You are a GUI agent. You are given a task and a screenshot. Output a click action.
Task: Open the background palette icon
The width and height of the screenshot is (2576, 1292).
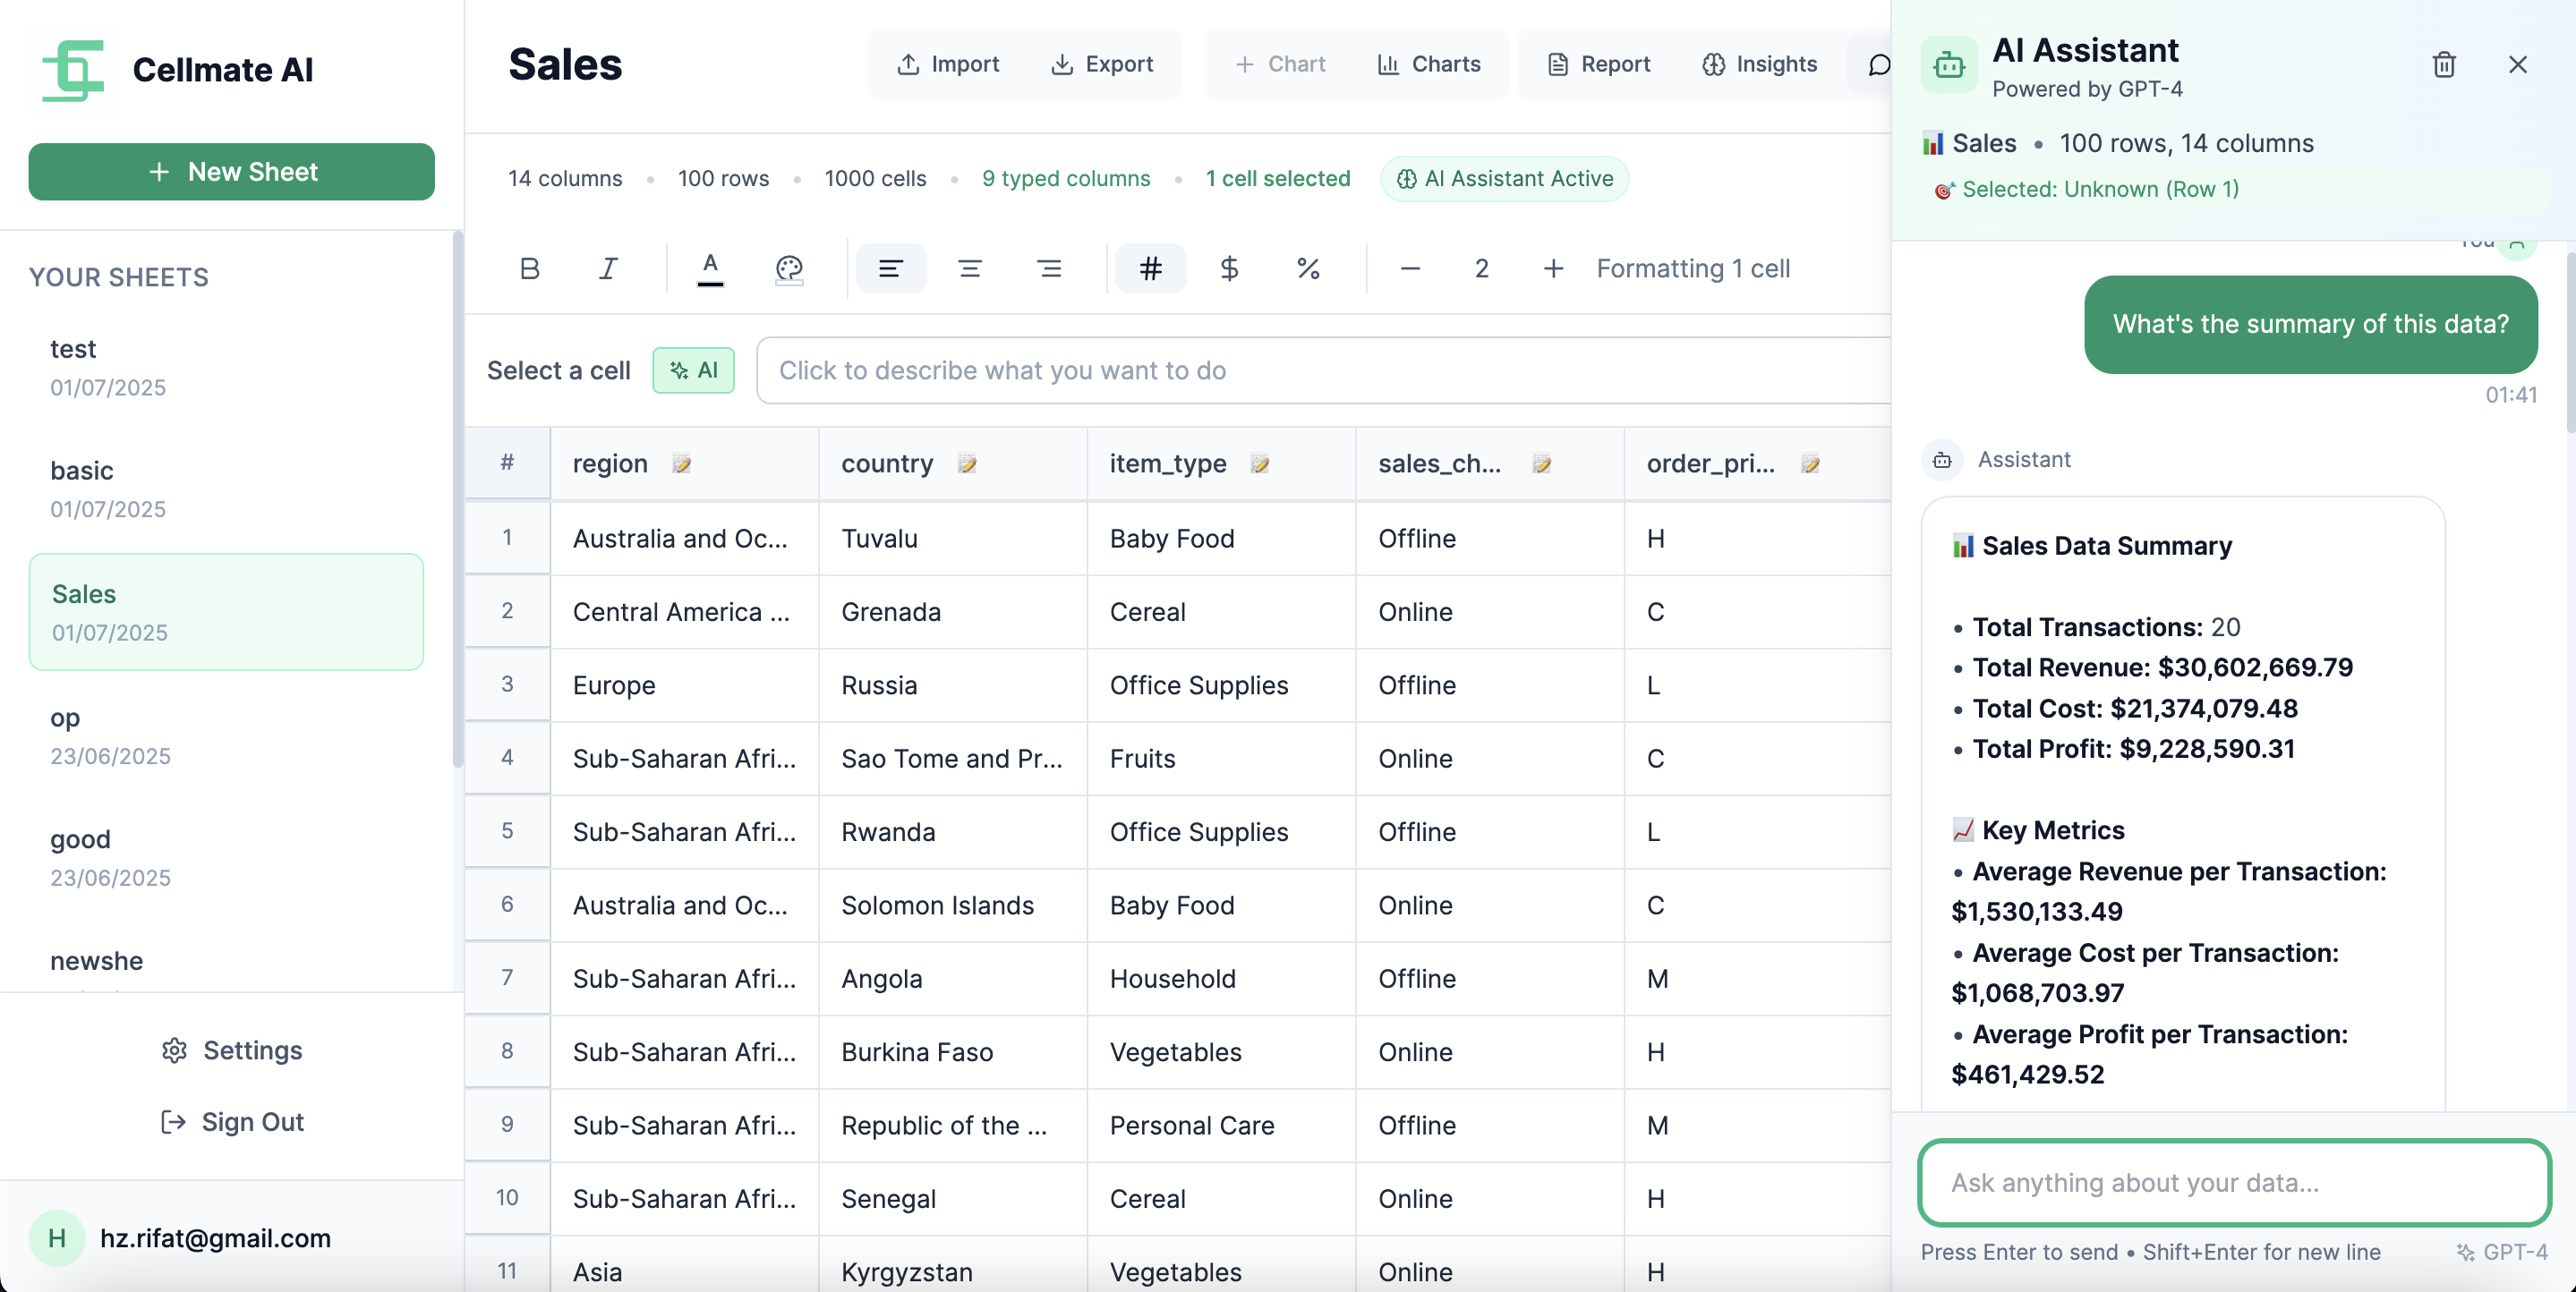[789, 268]
